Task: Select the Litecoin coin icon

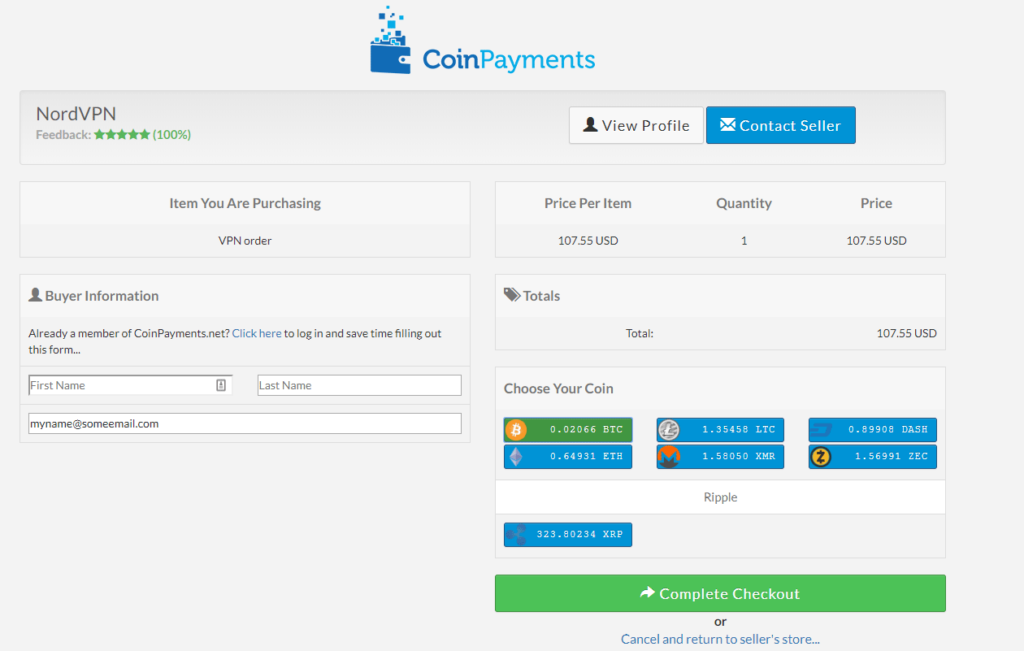Action: [x=669, y=430]
